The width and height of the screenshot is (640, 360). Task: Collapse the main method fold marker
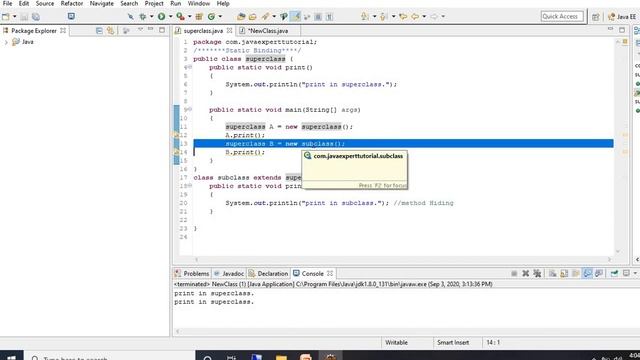pyautogui.click(x=190, y=109)
